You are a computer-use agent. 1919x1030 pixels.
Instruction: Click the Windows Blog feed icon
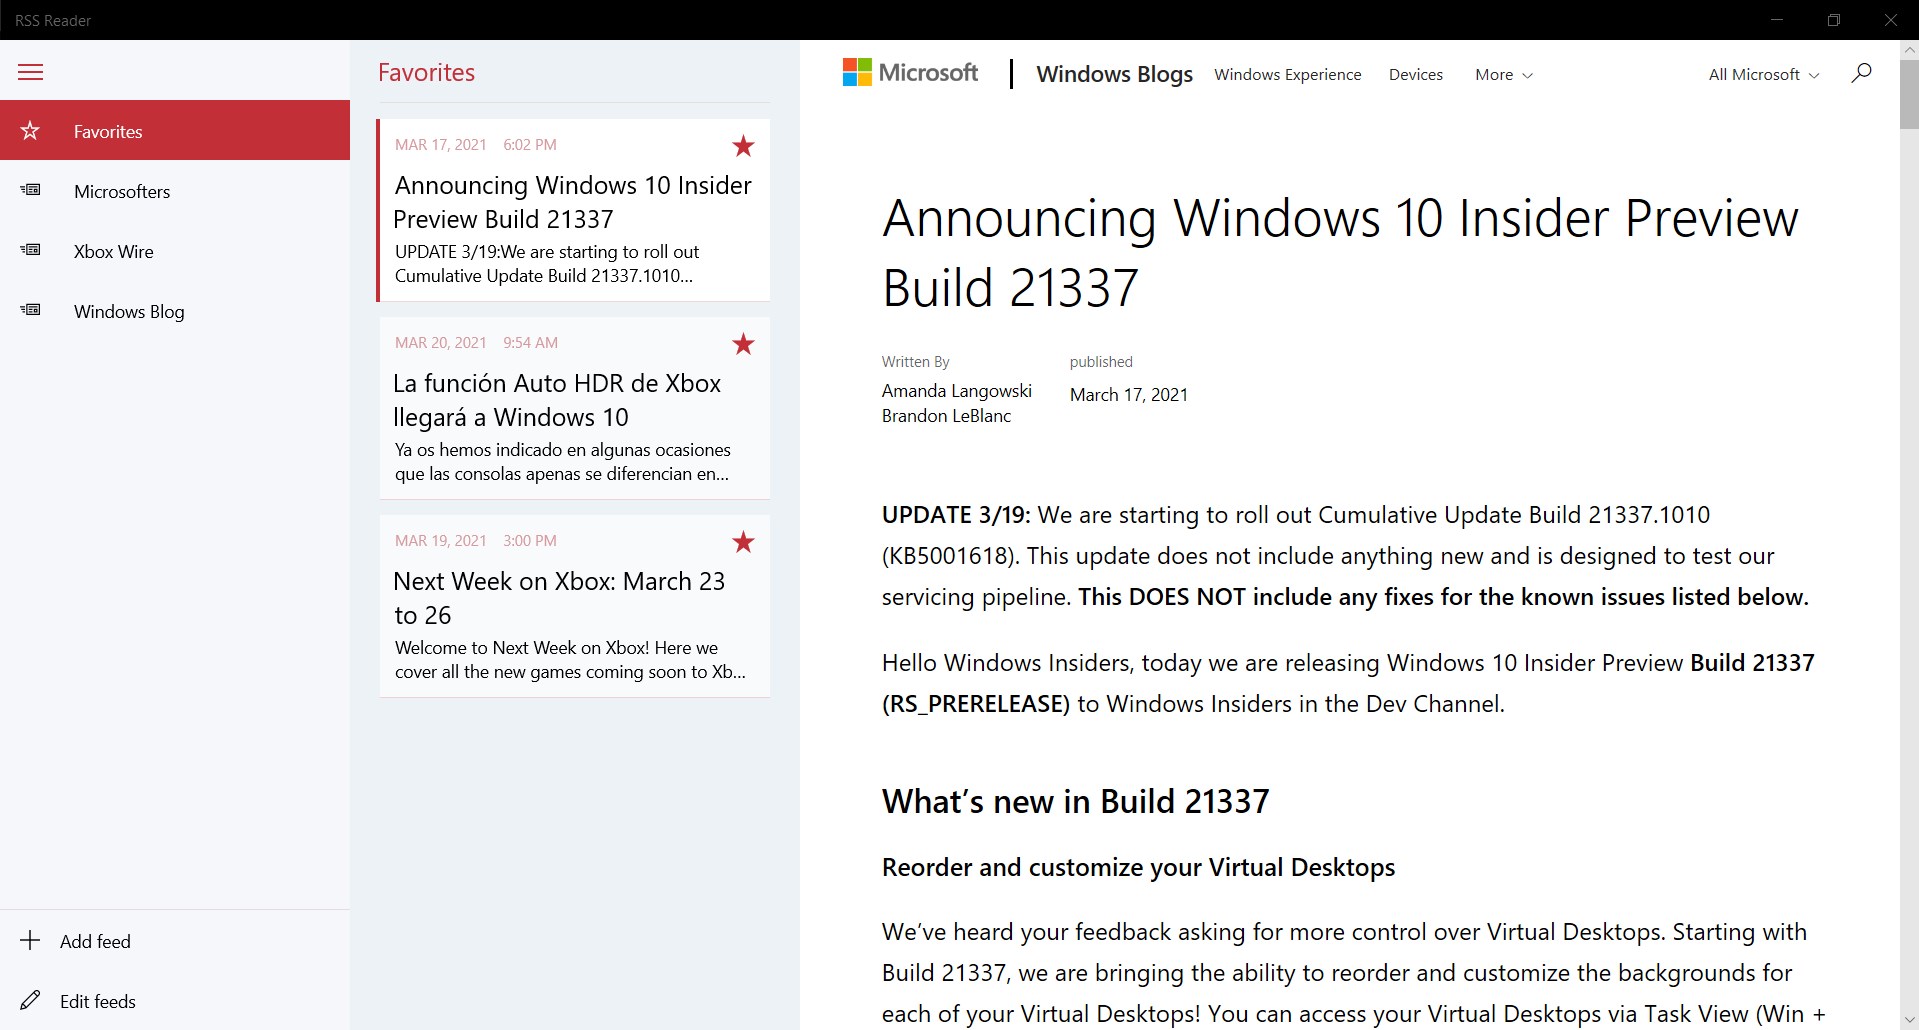pyautogui.click(x=31, y=310)
